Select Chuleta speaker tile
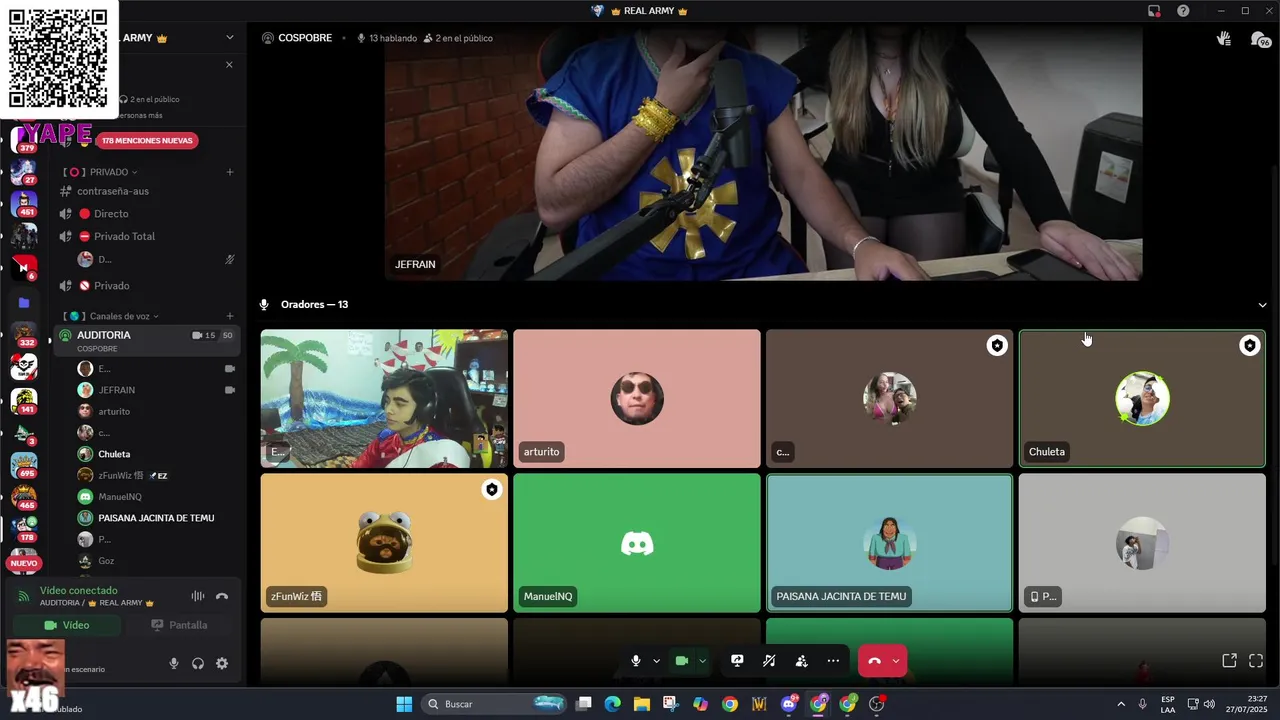This screenshot has height=720, width=1280. click(1142, 399)
